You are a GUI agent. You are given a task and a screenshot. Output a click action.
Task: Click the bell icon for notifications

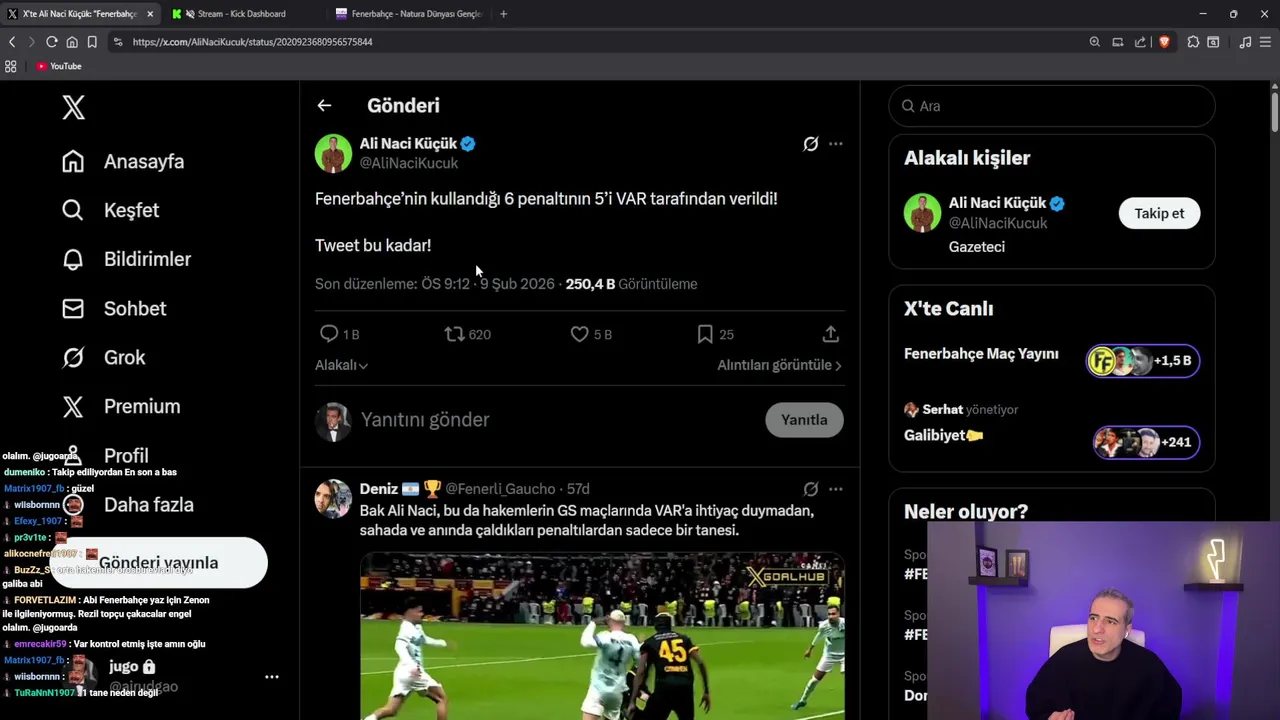point(73,259)
